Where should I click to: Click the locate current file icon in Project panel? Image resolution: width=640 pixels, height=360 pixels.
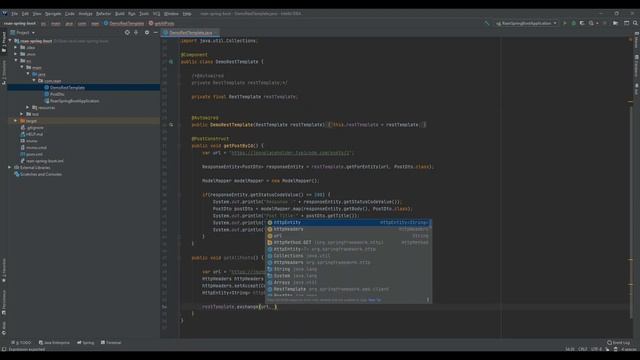127,32
